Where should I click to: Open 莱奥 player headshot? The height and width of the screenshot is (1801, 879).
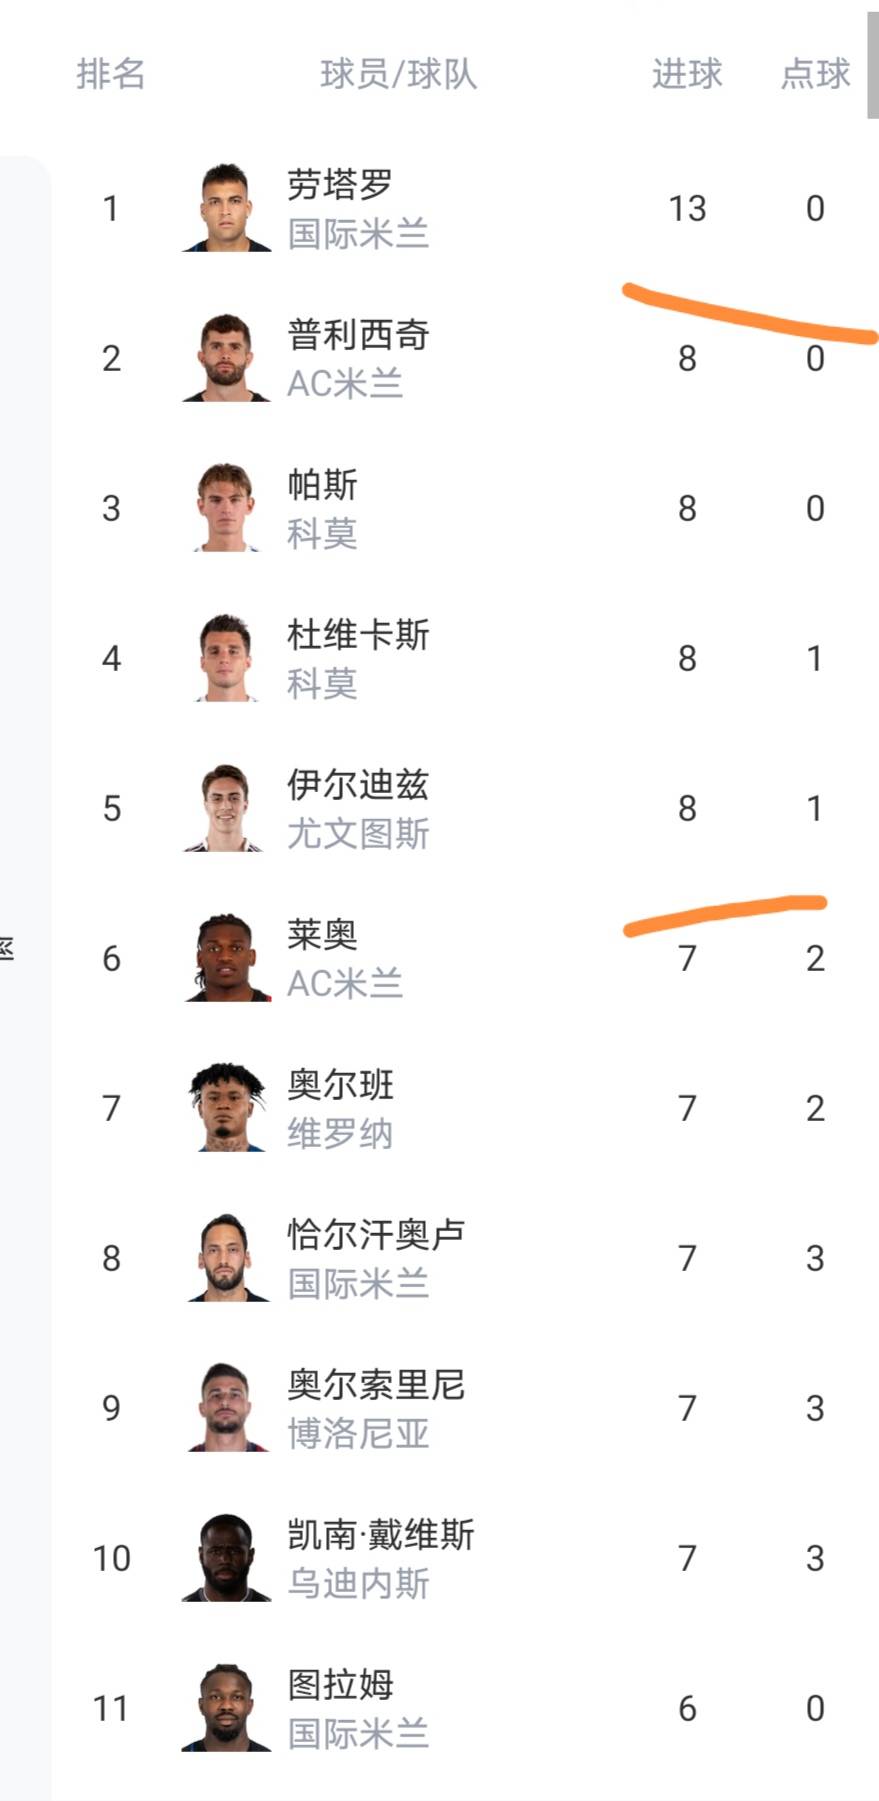(227, 958)
